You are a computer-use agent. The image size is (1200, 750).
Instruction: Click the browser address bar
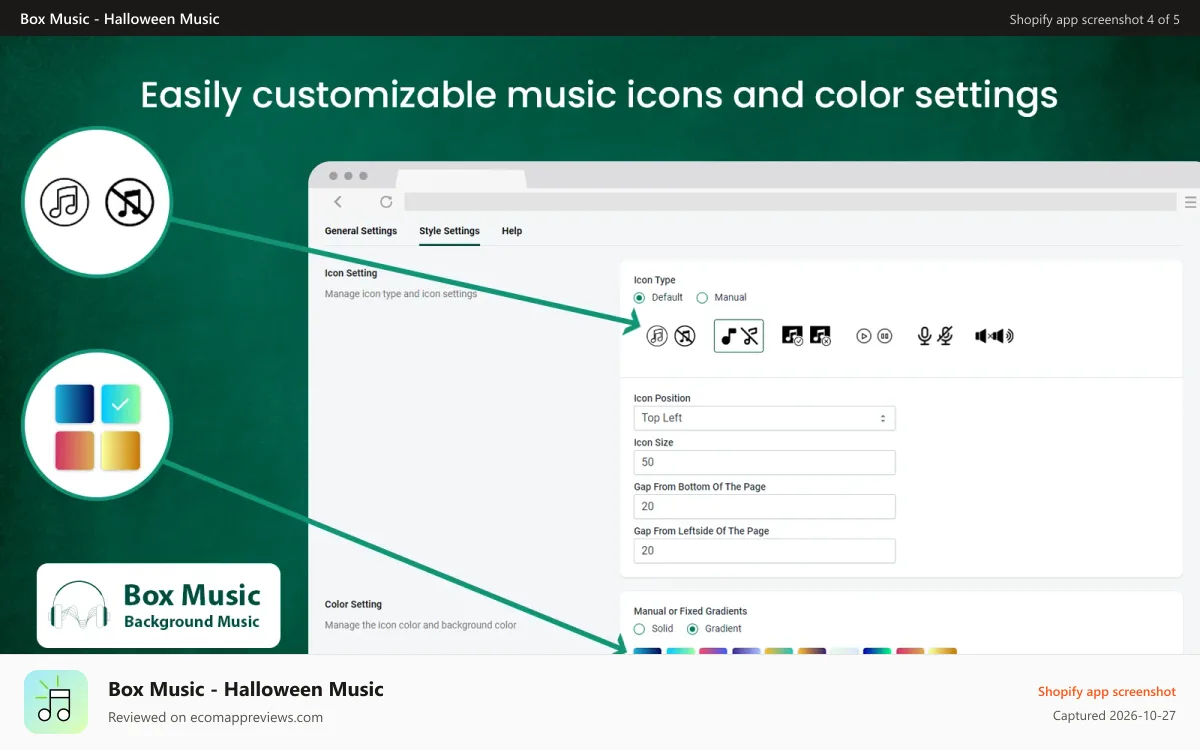[790, 202]
